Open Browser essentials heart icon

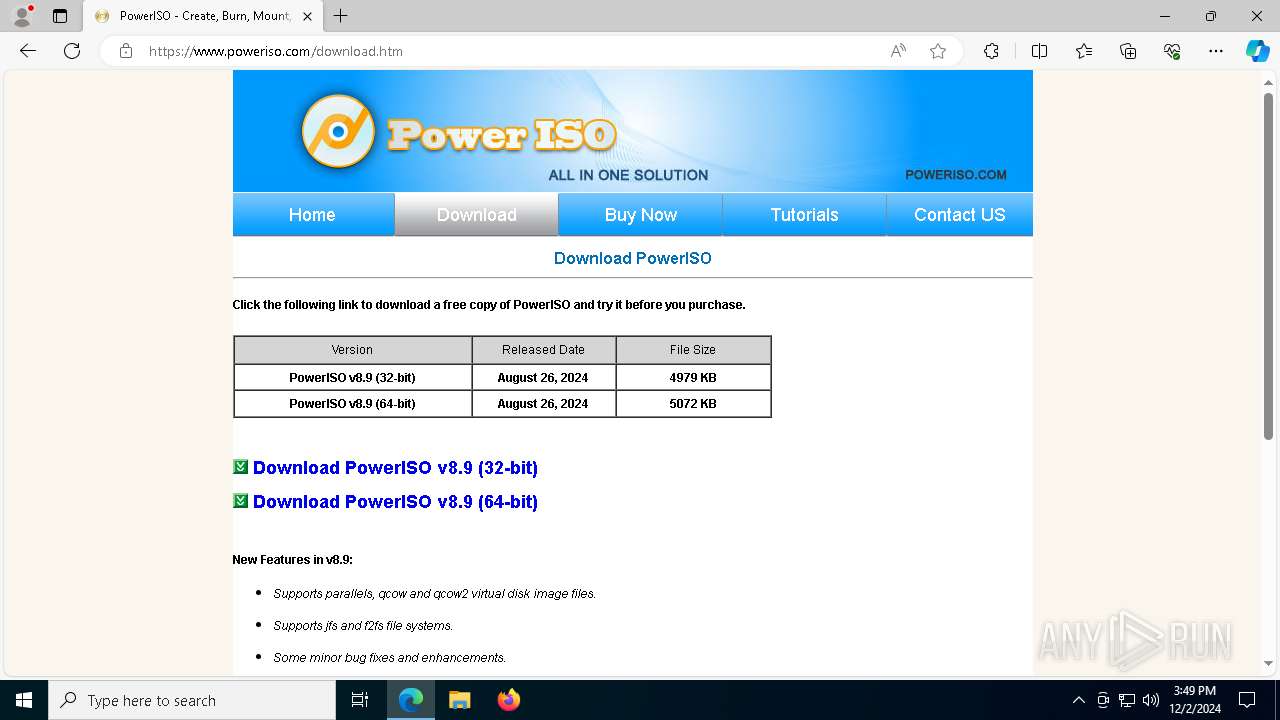pyautogui.click(x=1172, y=51)
